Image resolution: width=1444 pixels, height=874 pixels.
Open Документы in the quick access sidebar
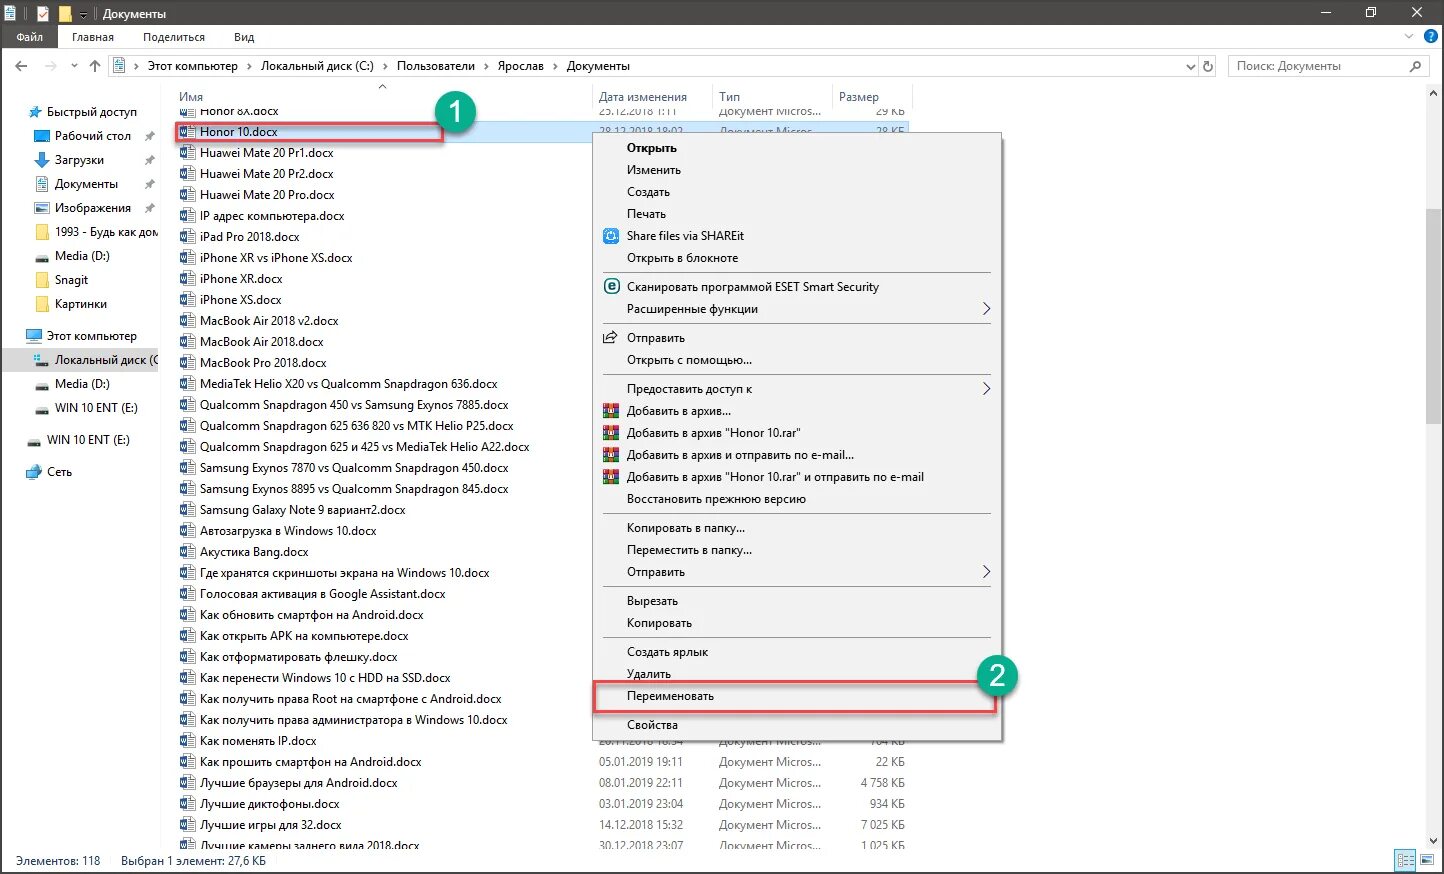pos(86,184)
